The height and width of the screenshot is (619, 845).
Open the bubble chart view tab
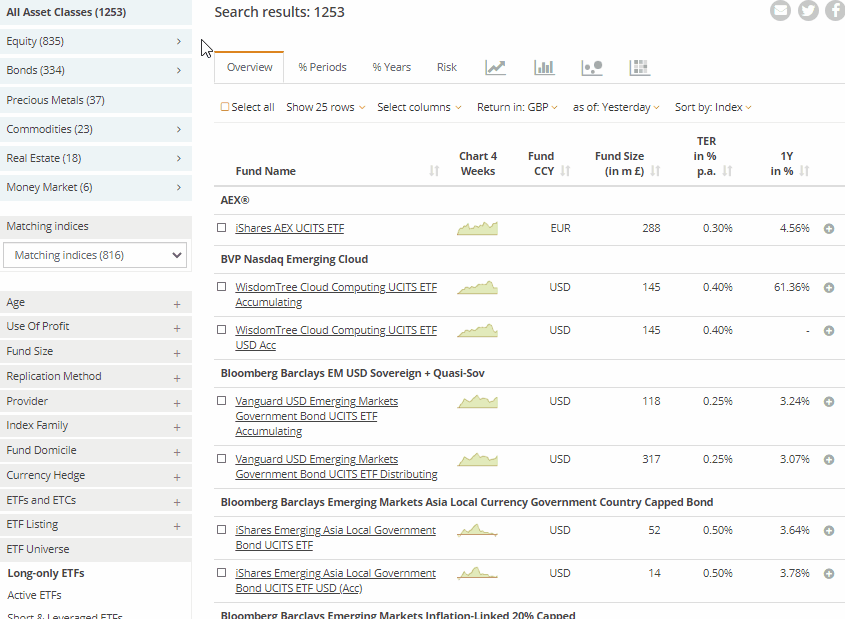(592, 68)
